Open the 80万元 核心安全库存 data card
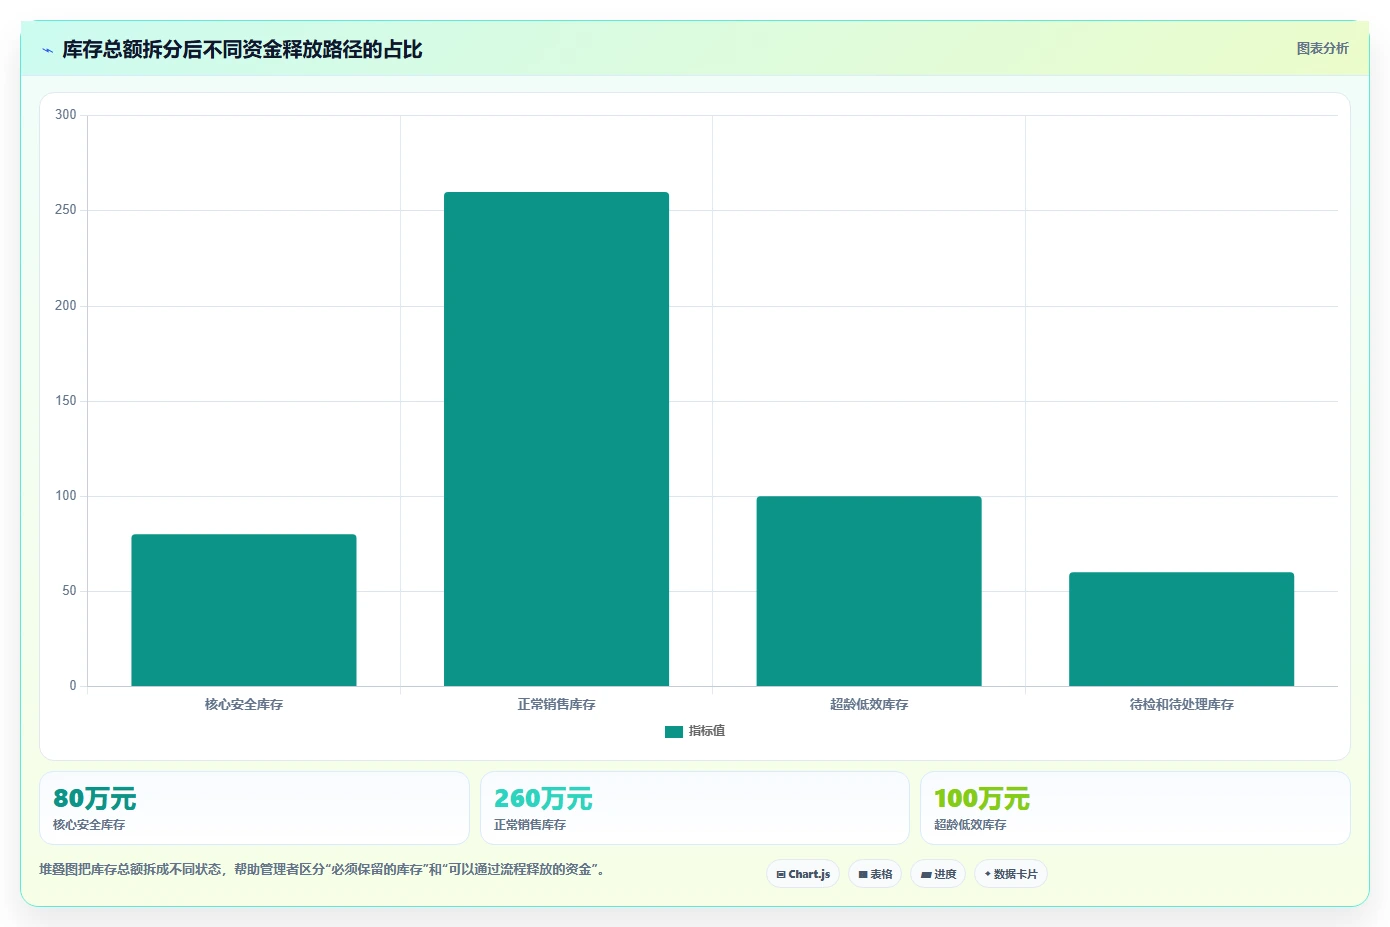This screenshot has height=927, width=1390. (x=254, y=808)
